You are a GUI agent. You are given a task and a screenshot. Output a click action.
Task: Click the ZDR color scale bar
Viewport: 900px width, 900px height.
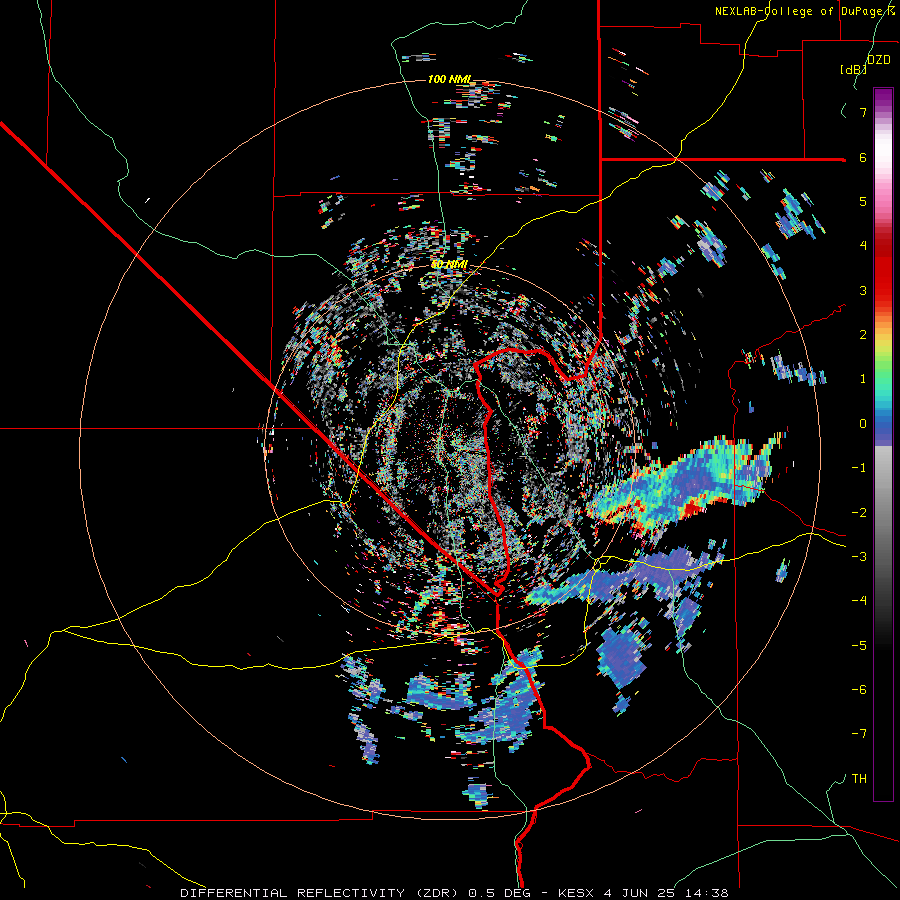(883, 444)
